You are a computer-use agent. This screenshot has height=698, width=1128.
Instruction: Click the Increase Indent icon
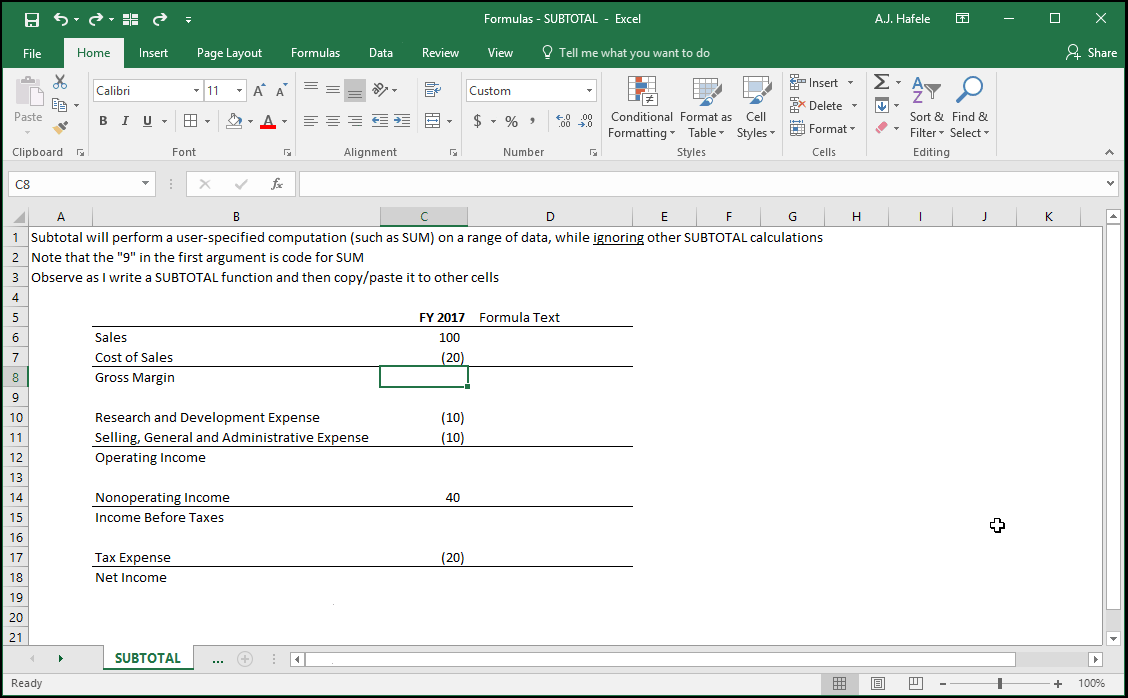pos(402,121)
